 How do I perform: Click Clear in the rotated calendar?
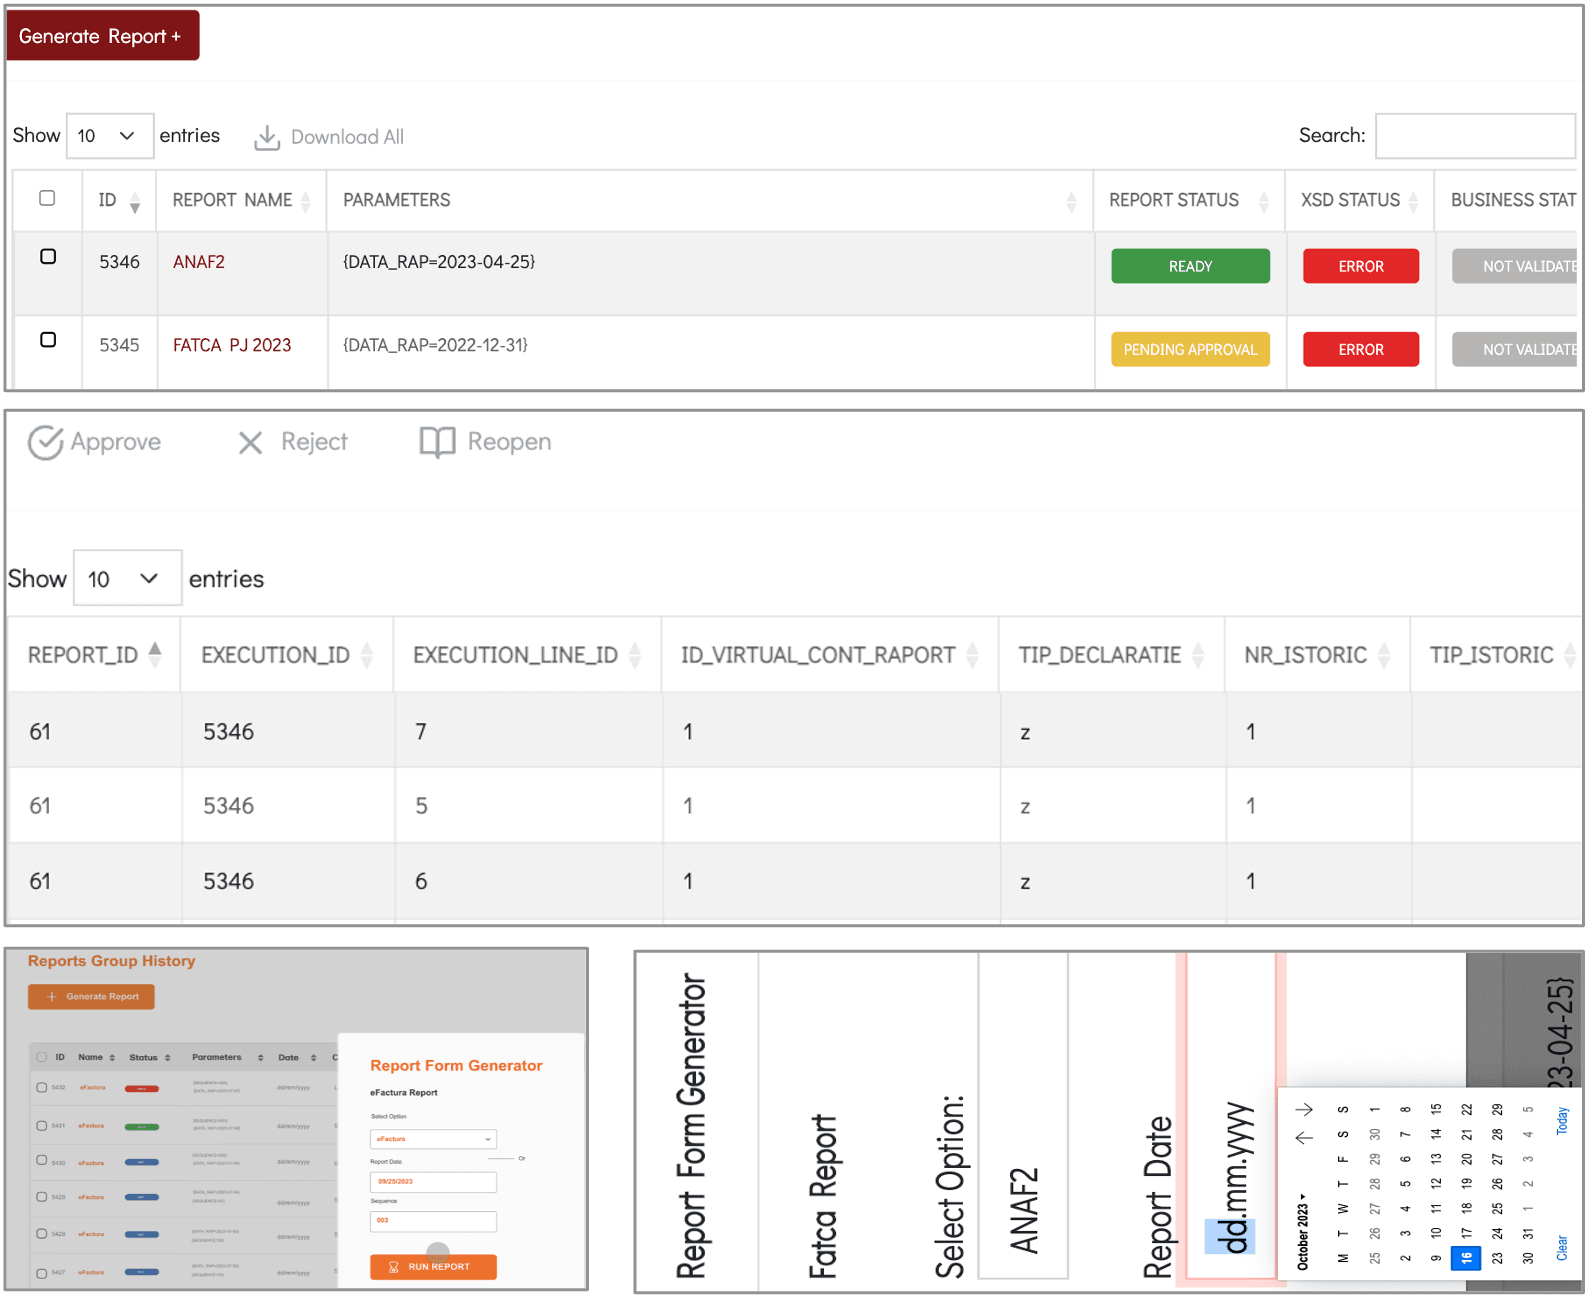click(1562, 1248)
